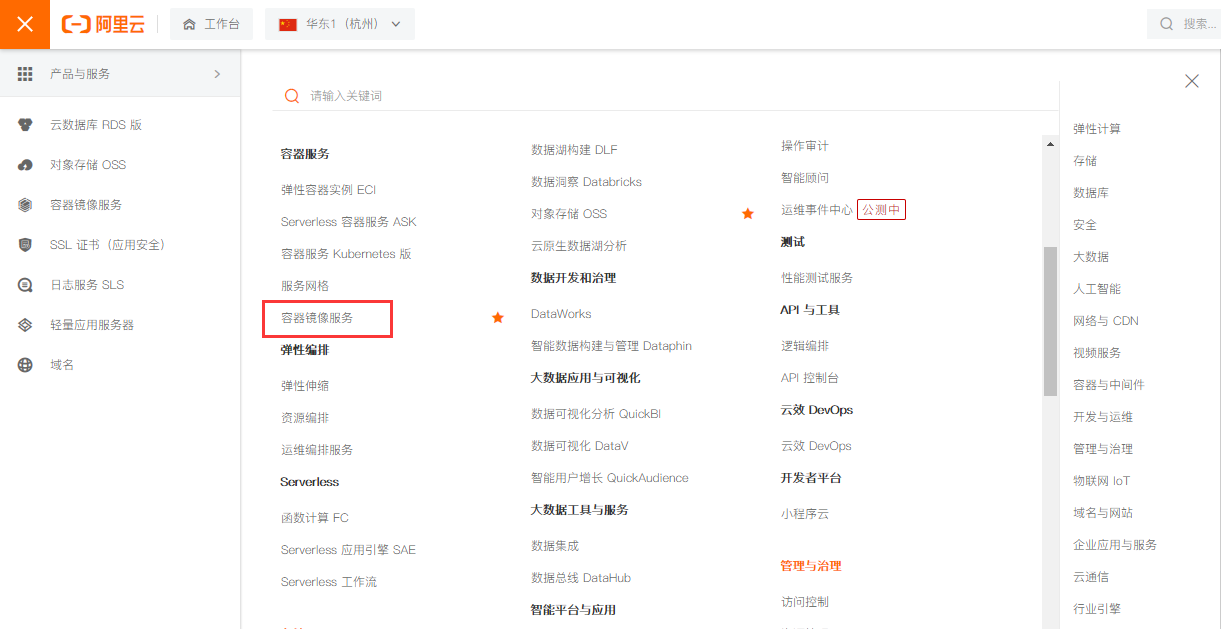
Task: Open 弹性伸缩 link
Action: coord(305,386)
